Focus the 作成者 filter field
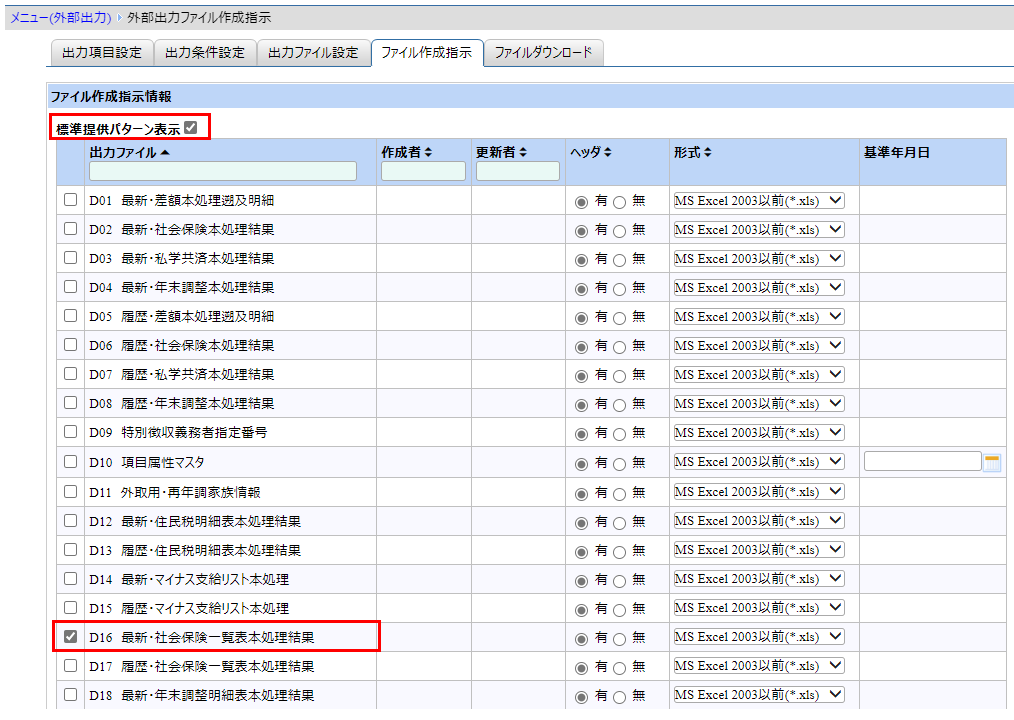The width and height of the screenshot is (1014, 720). 424,171
